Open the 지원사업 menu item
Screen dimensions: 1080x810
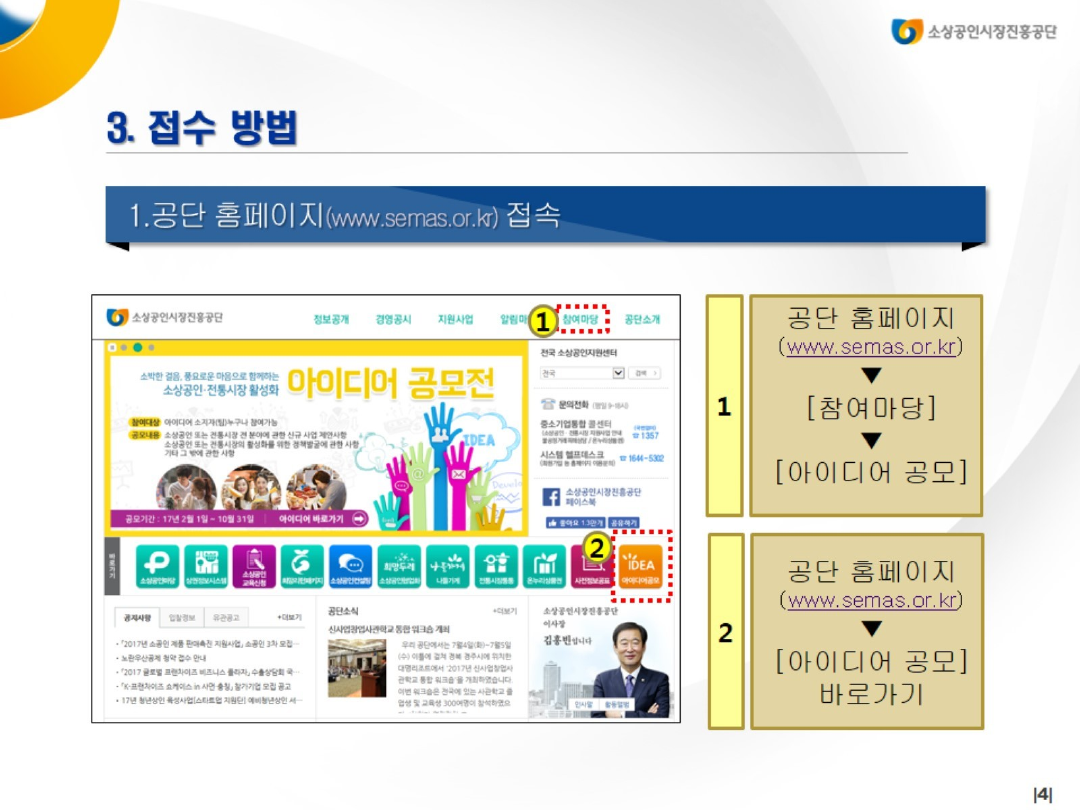click(x=455, y=319)
